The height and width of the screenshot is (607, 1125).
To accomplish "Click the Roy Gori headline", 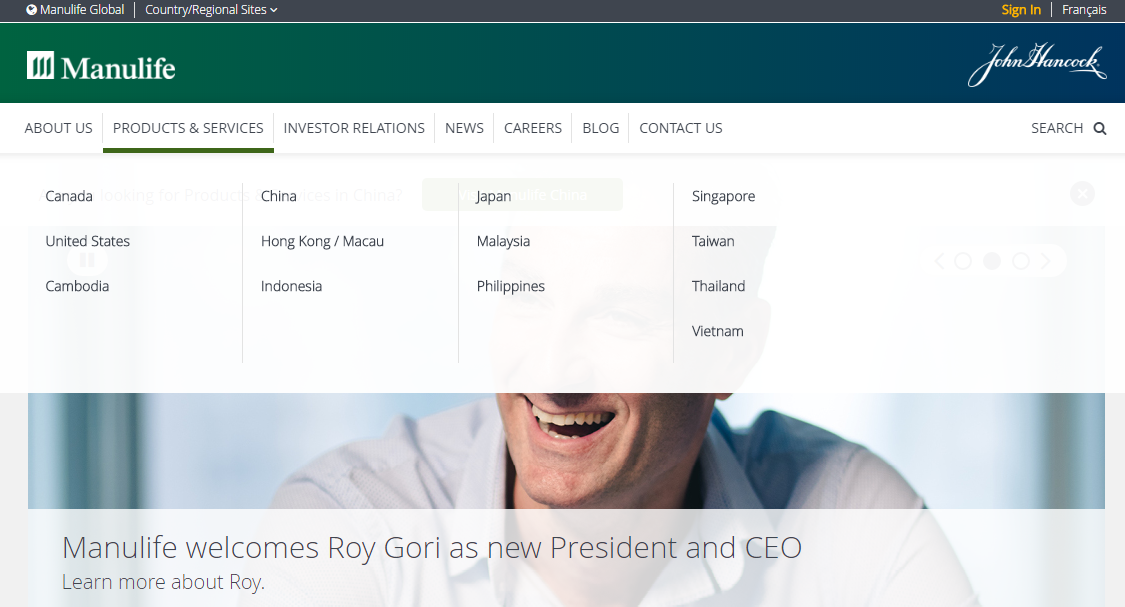I will [x=431, y=548].
